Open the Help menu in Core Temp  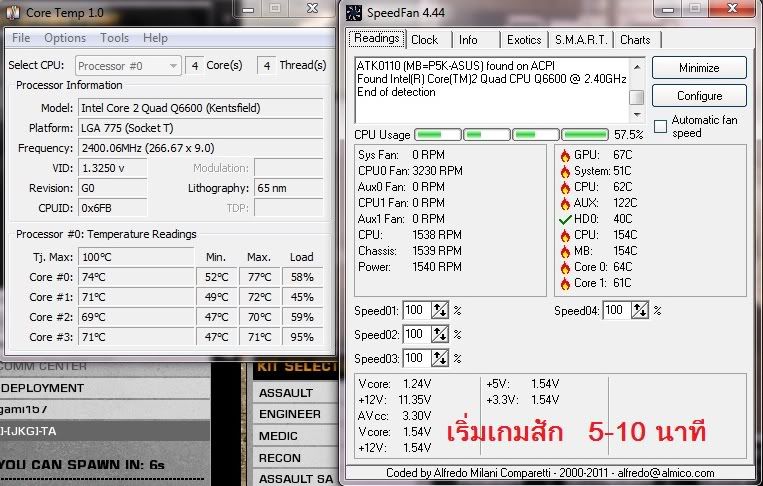155,38
